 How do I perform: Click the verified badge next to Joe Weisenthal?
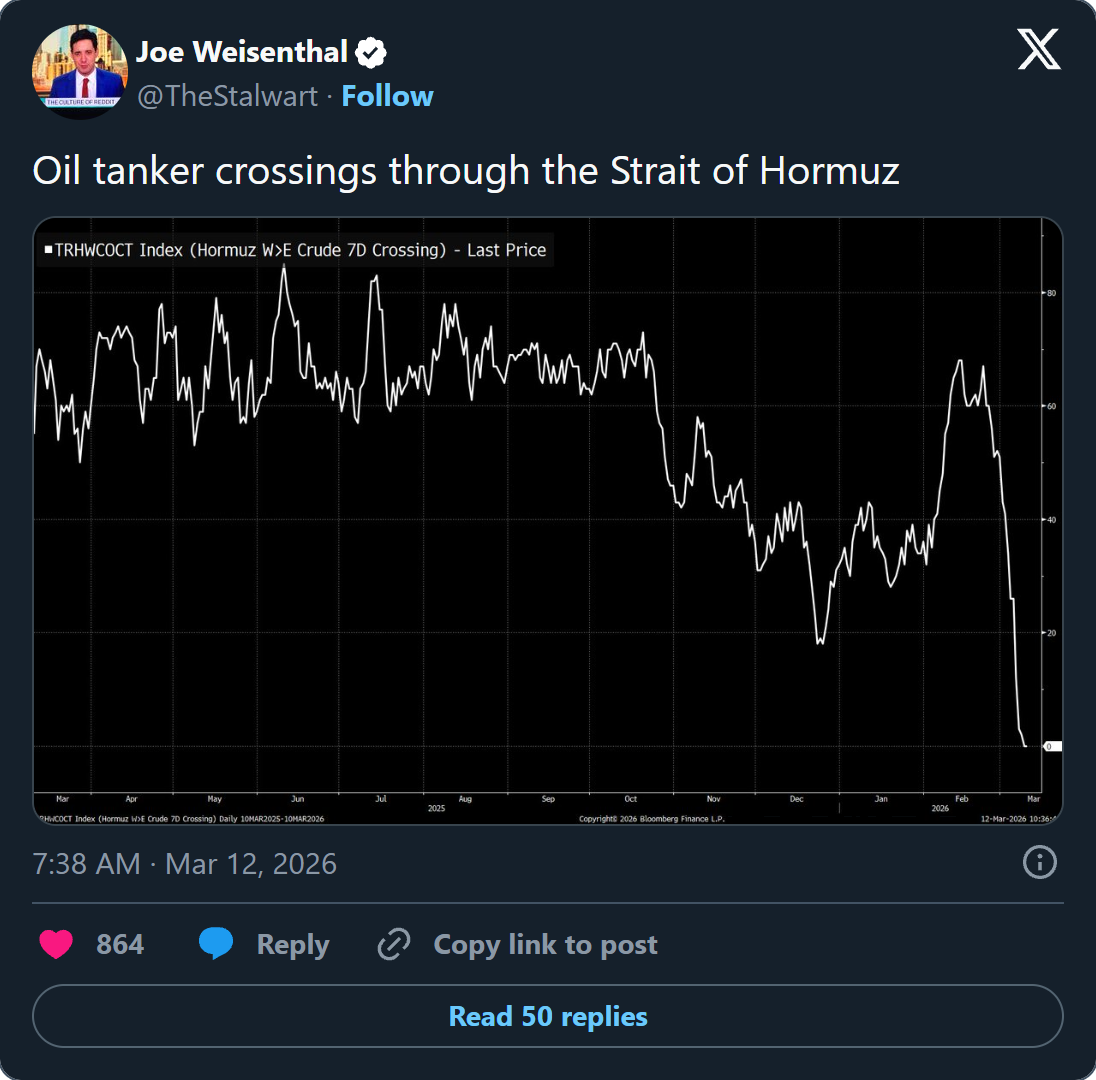tap(370, 52)
